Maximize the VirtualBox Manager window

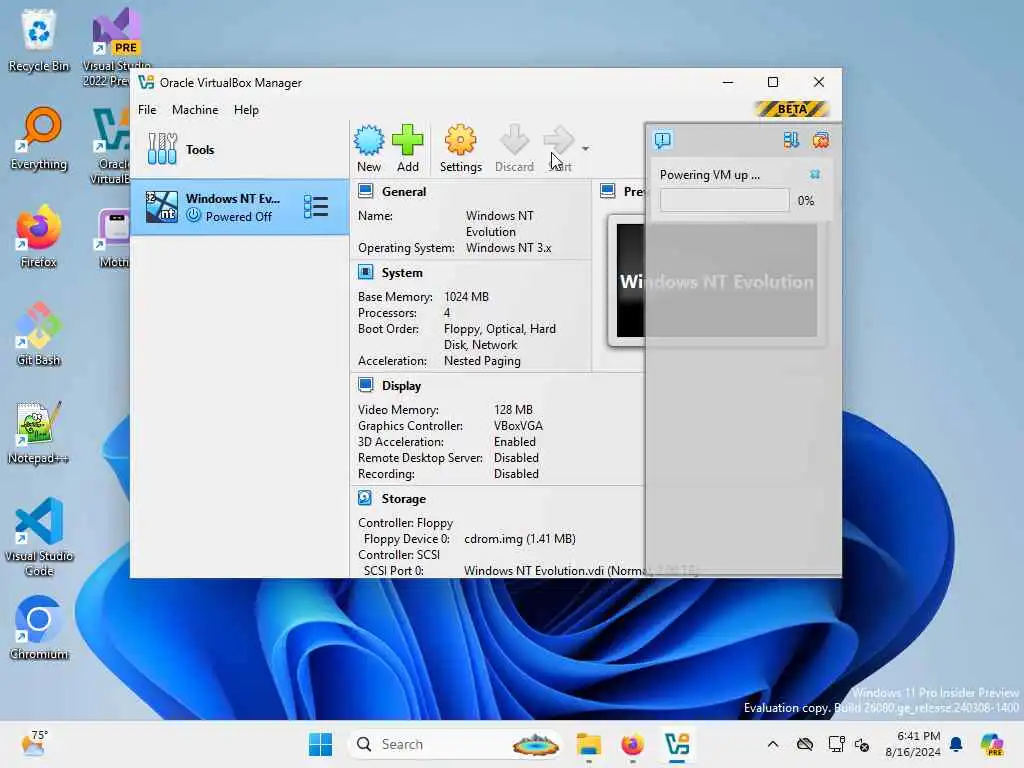773,82
